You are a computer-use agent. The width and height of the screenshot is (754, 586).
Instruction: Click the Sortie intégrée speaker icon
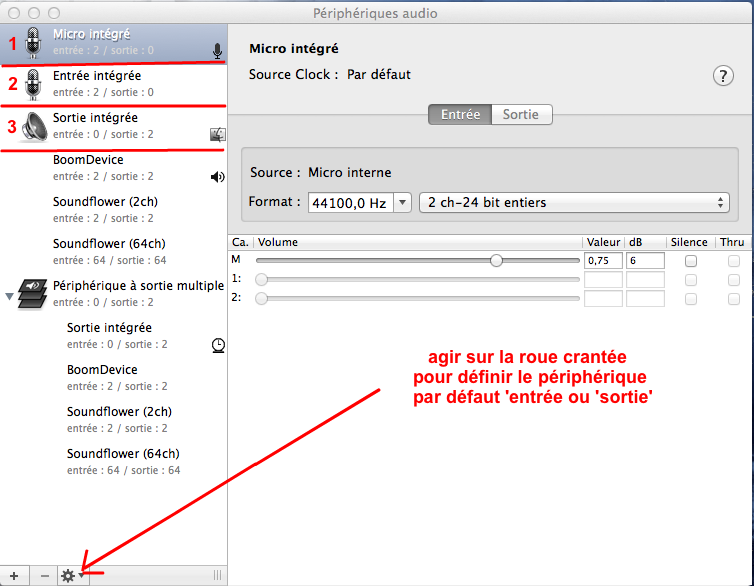(34, 126)
